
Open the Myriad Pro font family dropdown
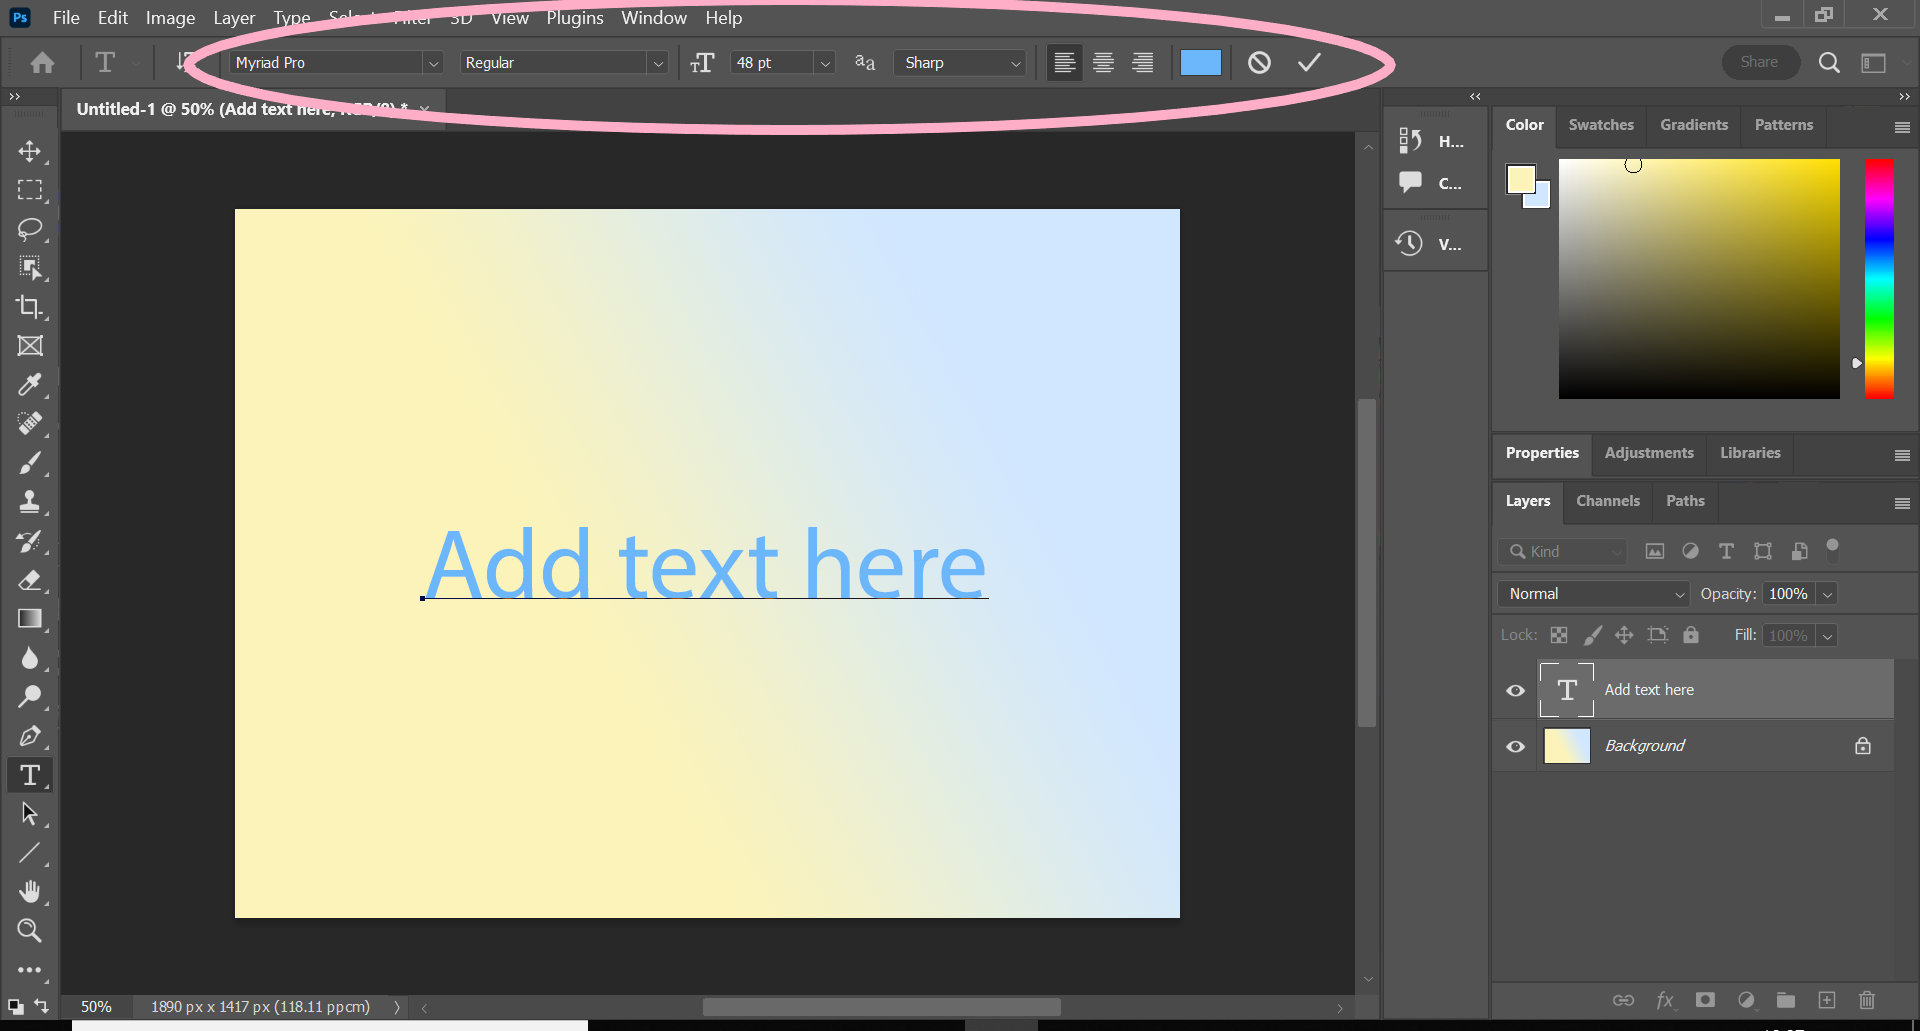coord(433,63)
